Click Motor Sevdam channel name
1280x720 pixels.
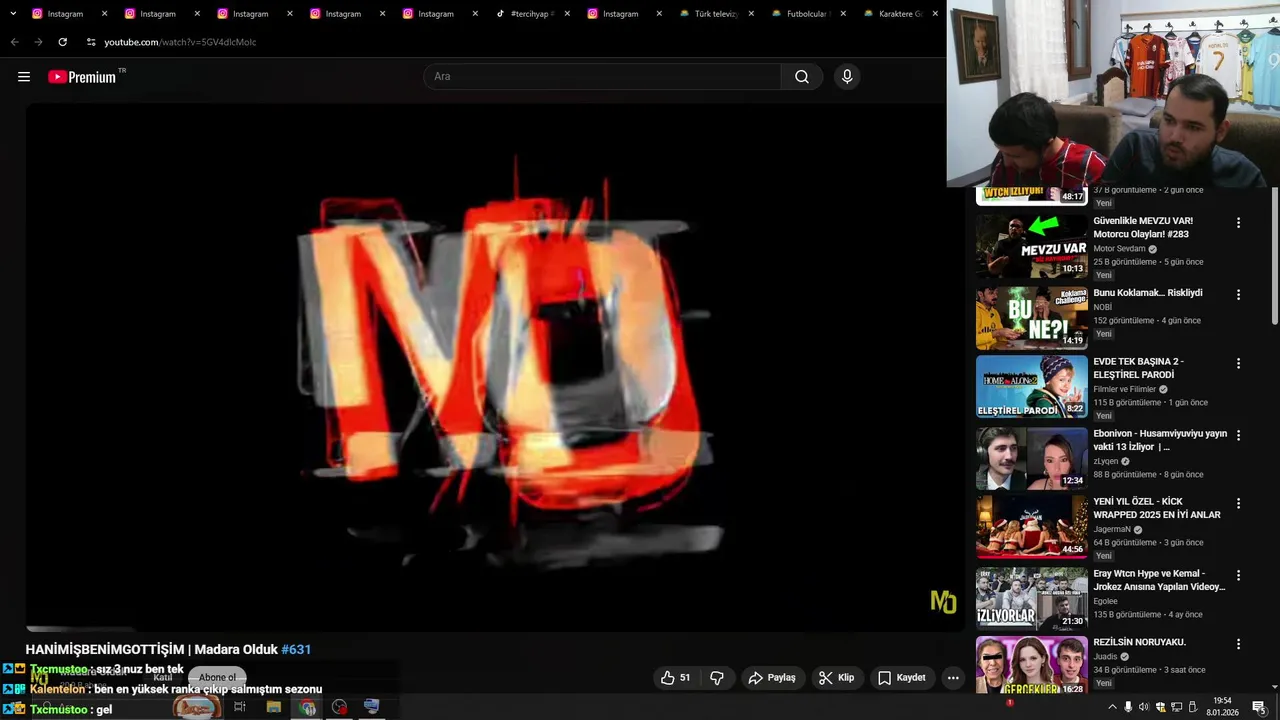click(x=1119, y=249)
